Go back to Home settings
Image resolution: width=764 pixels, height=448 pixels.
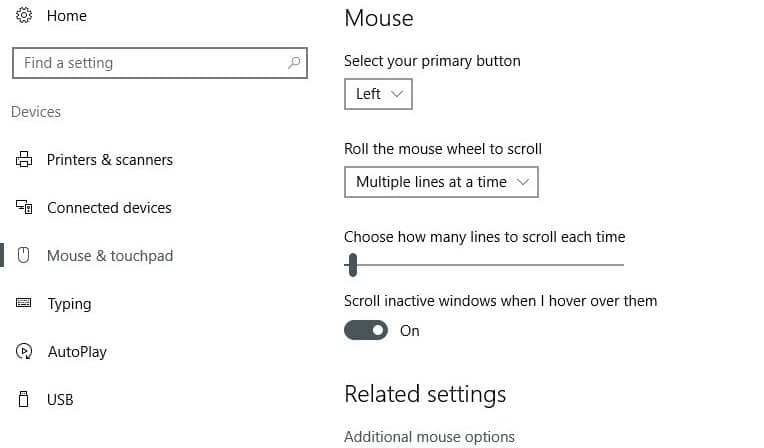coord(66,16)
